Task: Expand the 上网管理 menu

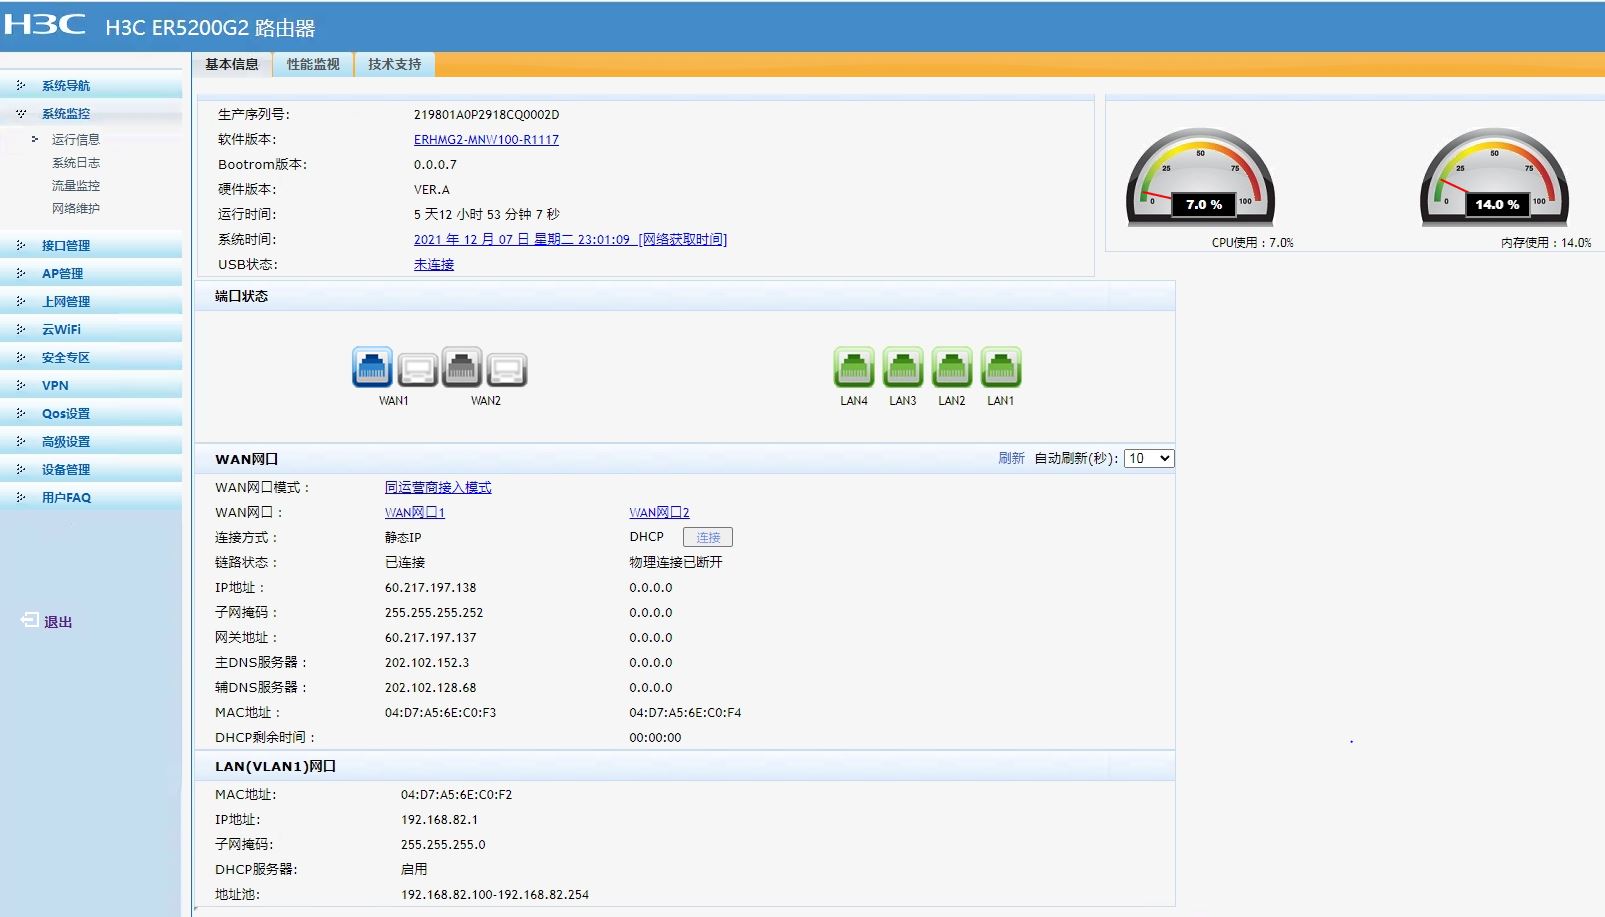Action: tap(91, 301)
